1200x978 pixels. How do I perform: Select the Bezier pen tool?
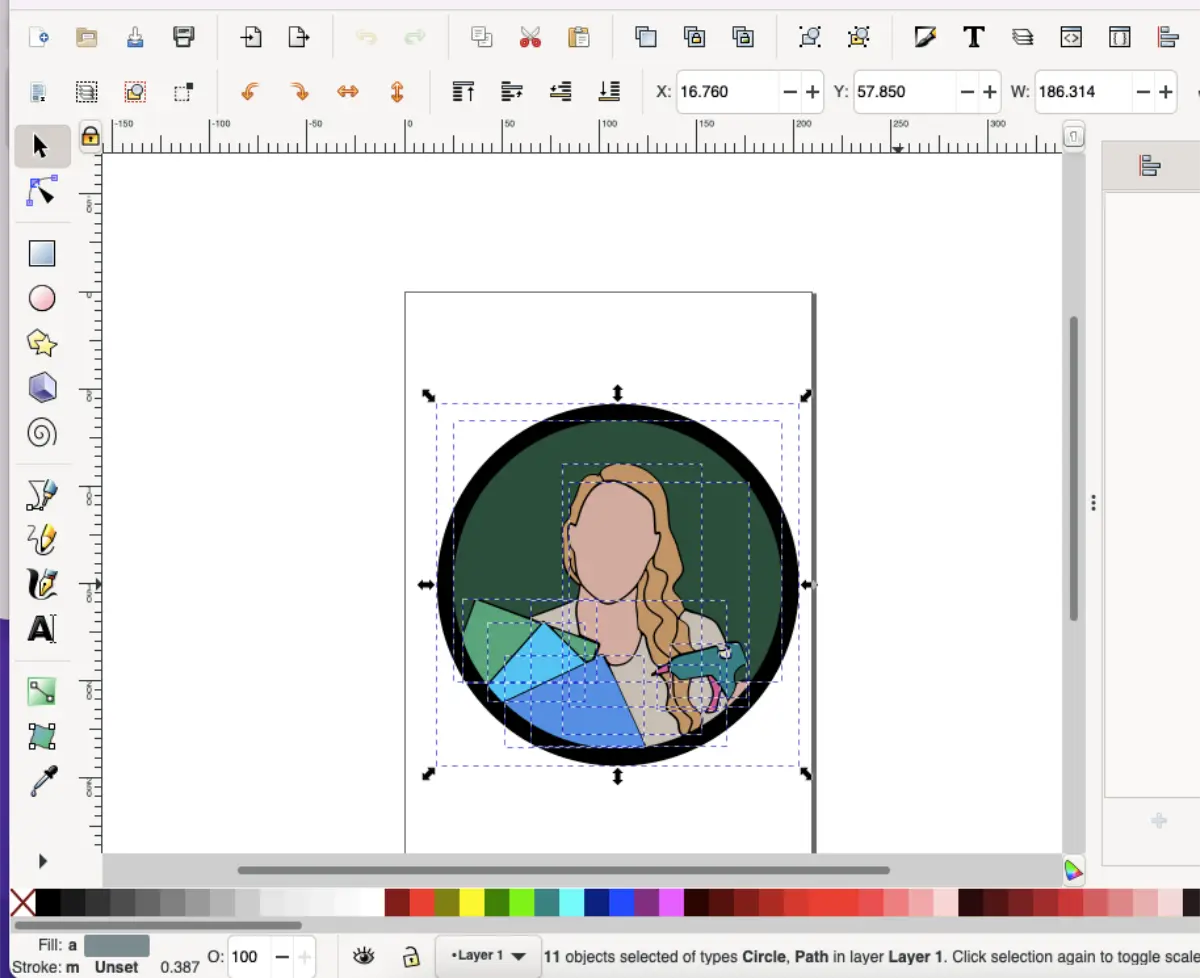[x=42, y=495]
